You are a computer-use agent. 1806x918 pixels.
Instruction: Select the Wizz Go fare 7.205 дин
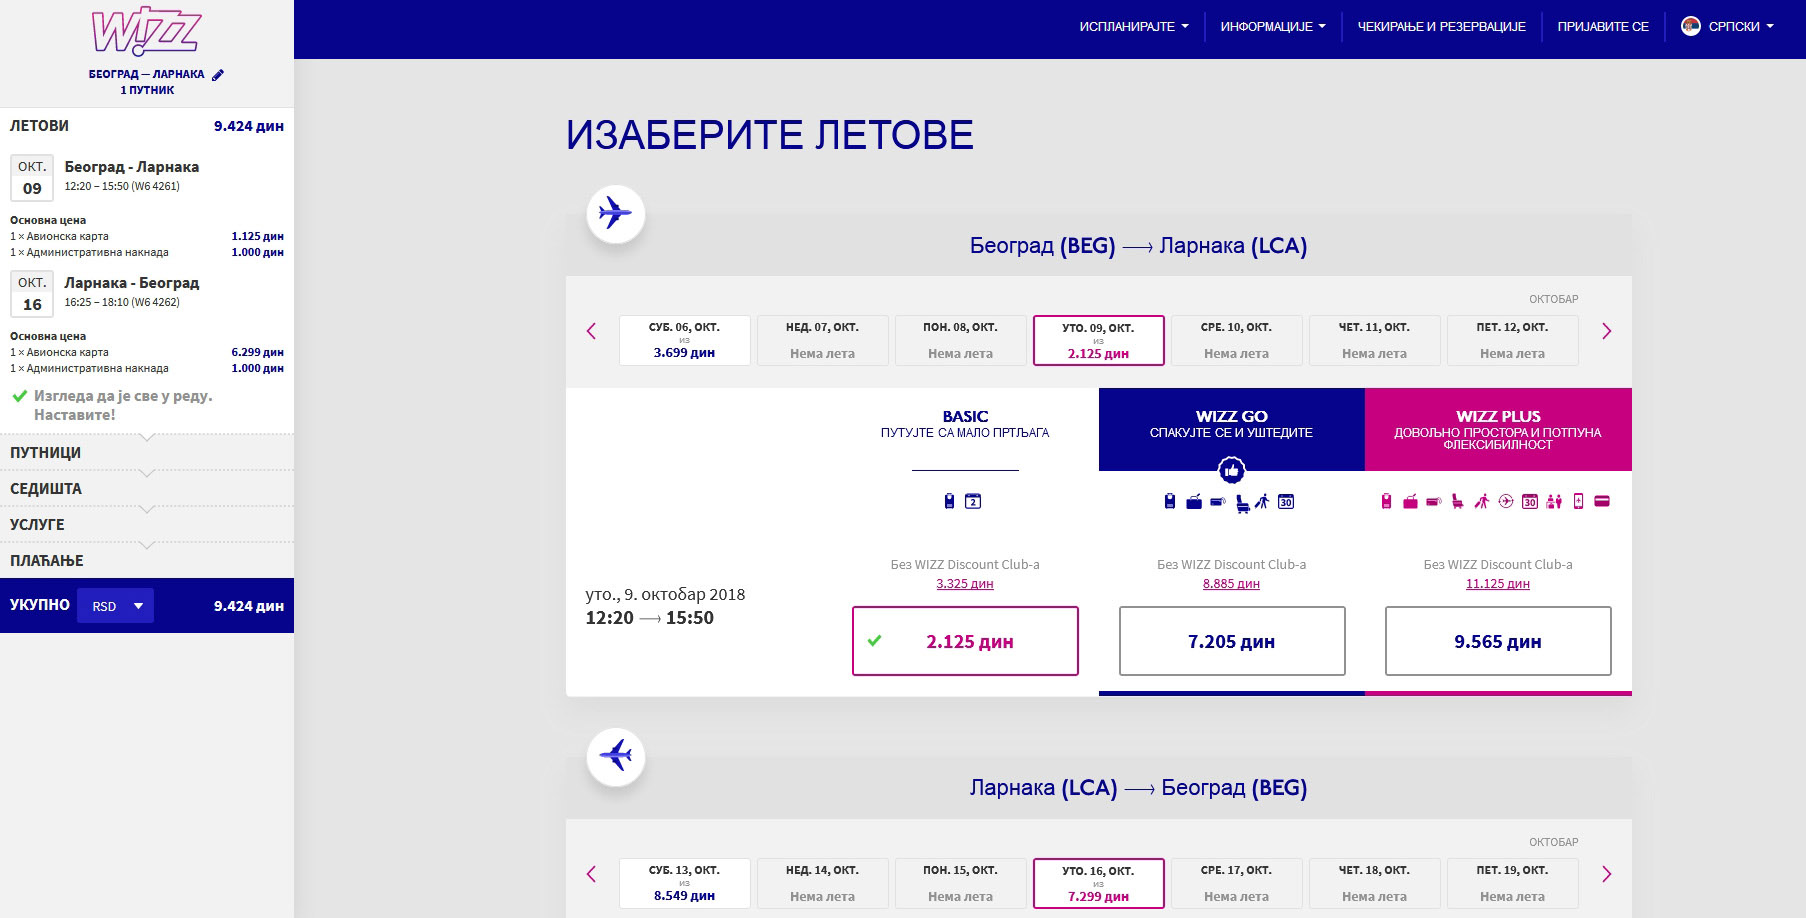pyautogui.click(x=1232, y=641)
